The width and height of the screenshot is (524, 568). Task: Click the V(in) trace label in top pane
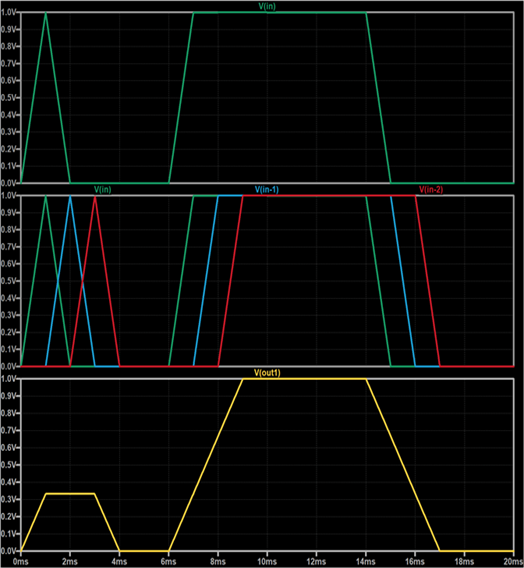[x=267, y=7]
